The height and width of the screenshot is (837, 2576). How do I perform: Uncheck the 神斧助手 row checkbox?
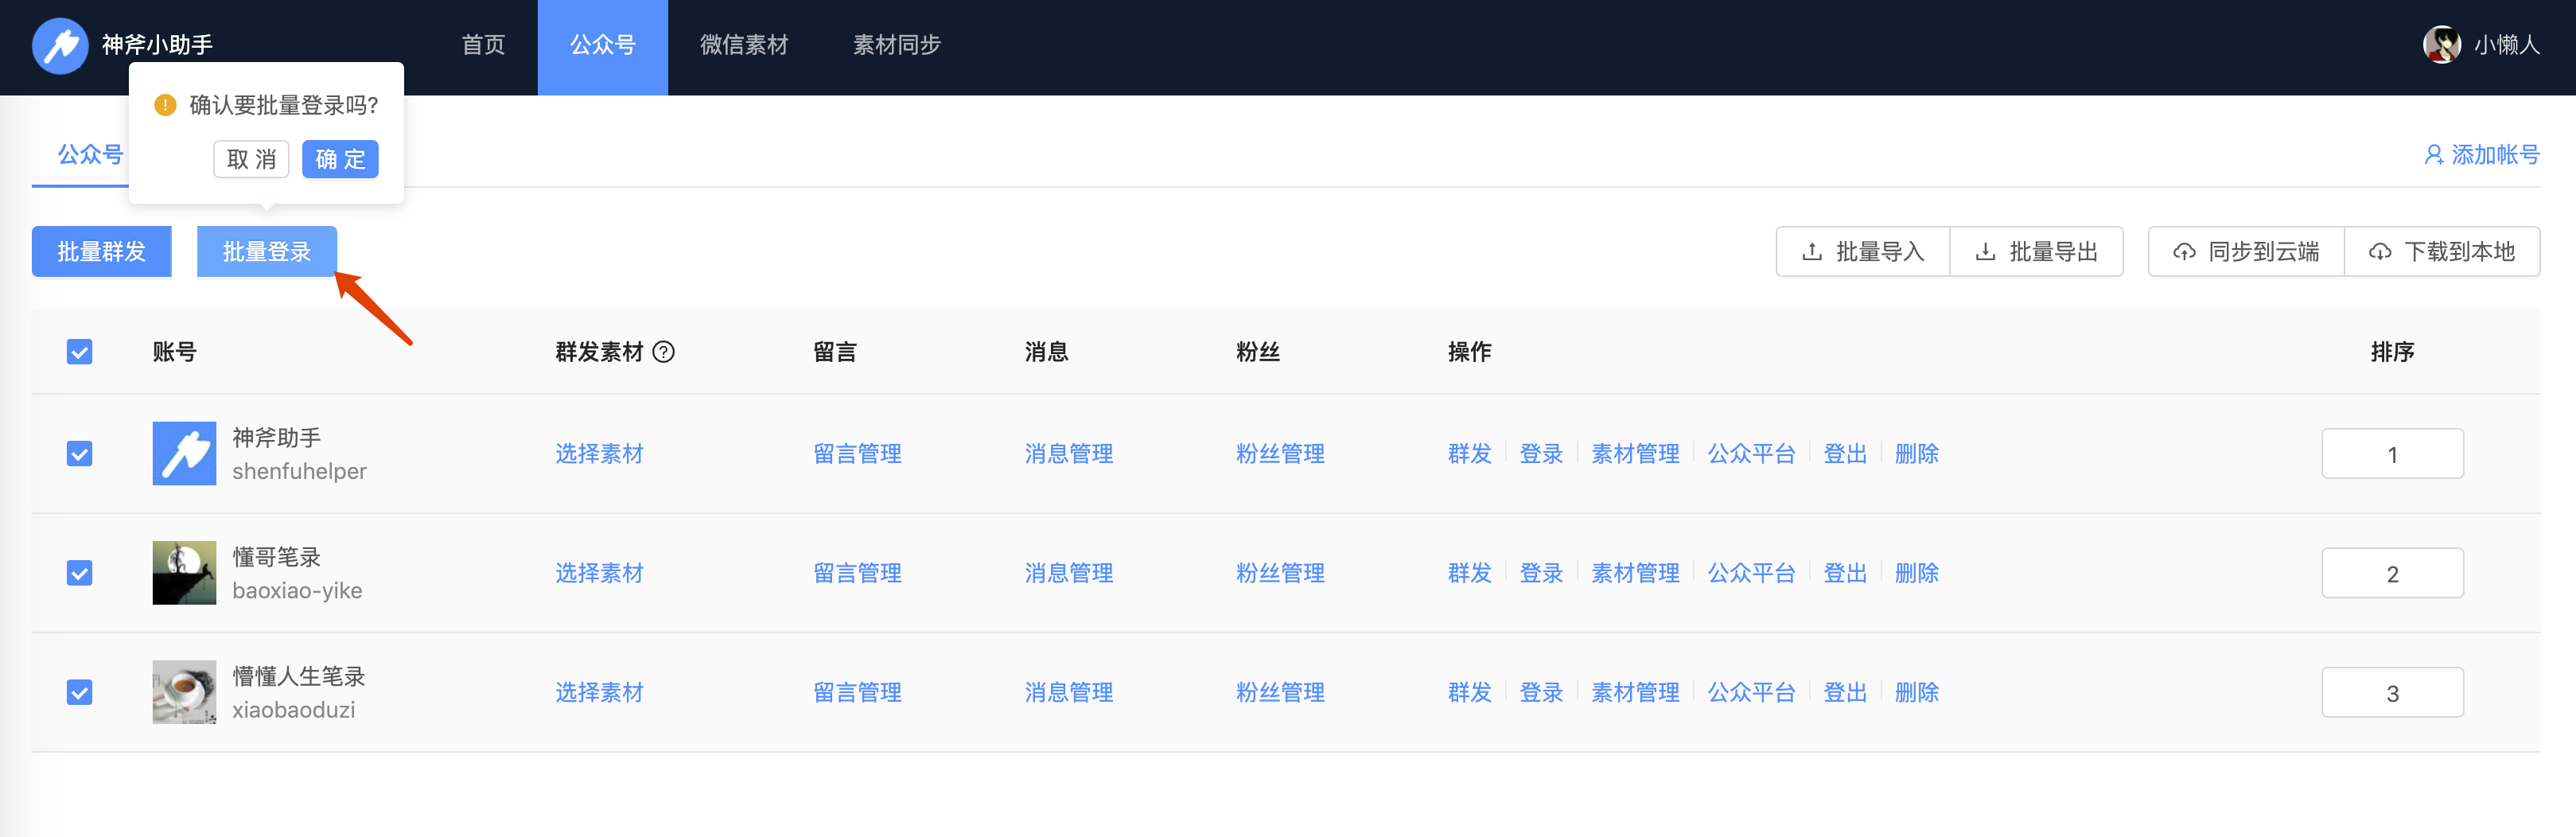click(x=79, y=454)
